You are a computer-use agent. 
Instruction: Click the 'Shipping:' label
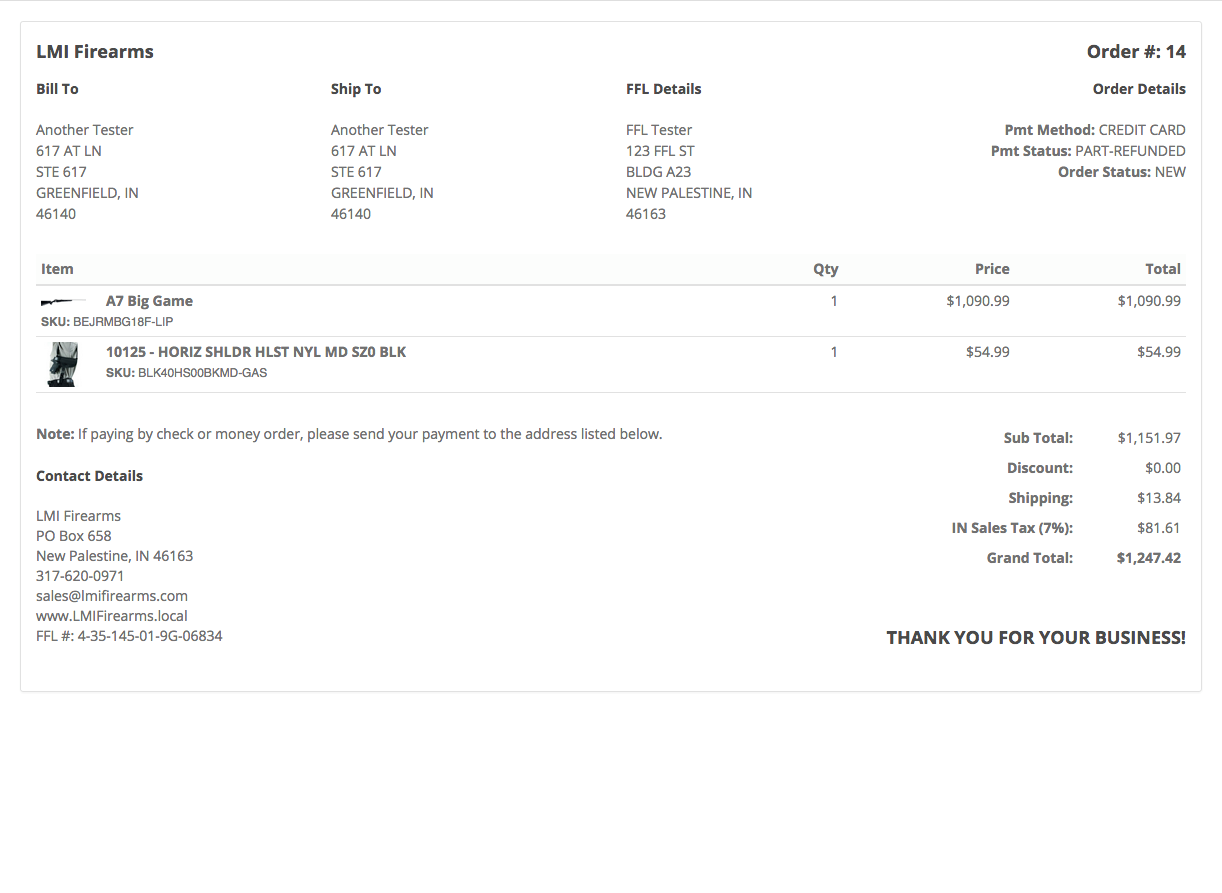[1040, 498]
